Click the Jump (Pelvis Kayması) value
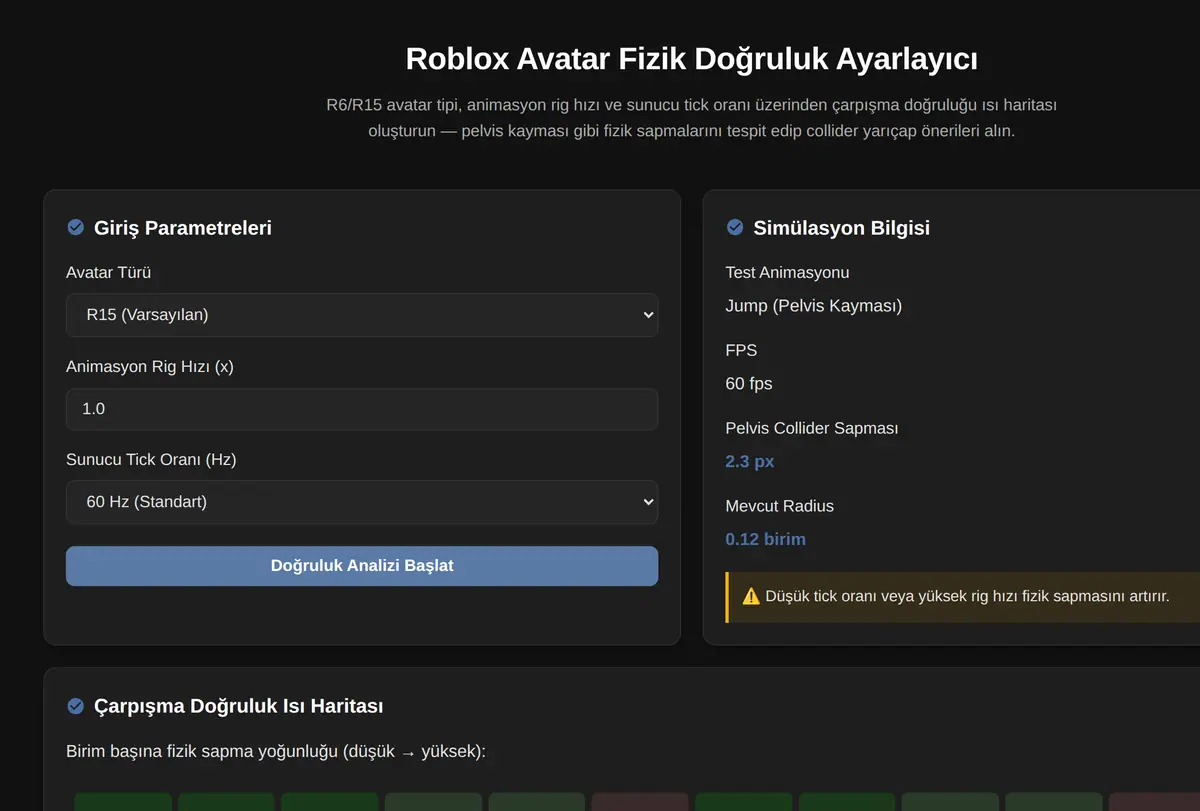1200x811 pixels. [814, 306]
